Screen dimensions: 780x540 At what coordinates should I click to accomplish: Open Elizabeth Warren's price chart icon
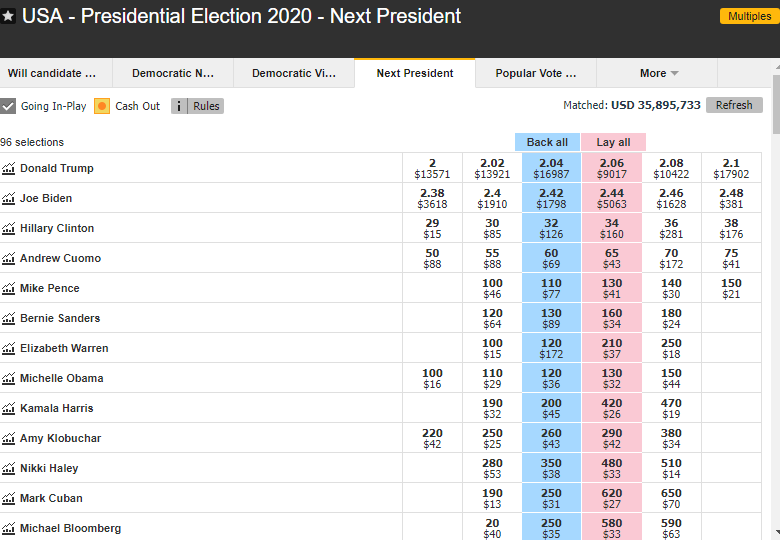tap(9, 349)
